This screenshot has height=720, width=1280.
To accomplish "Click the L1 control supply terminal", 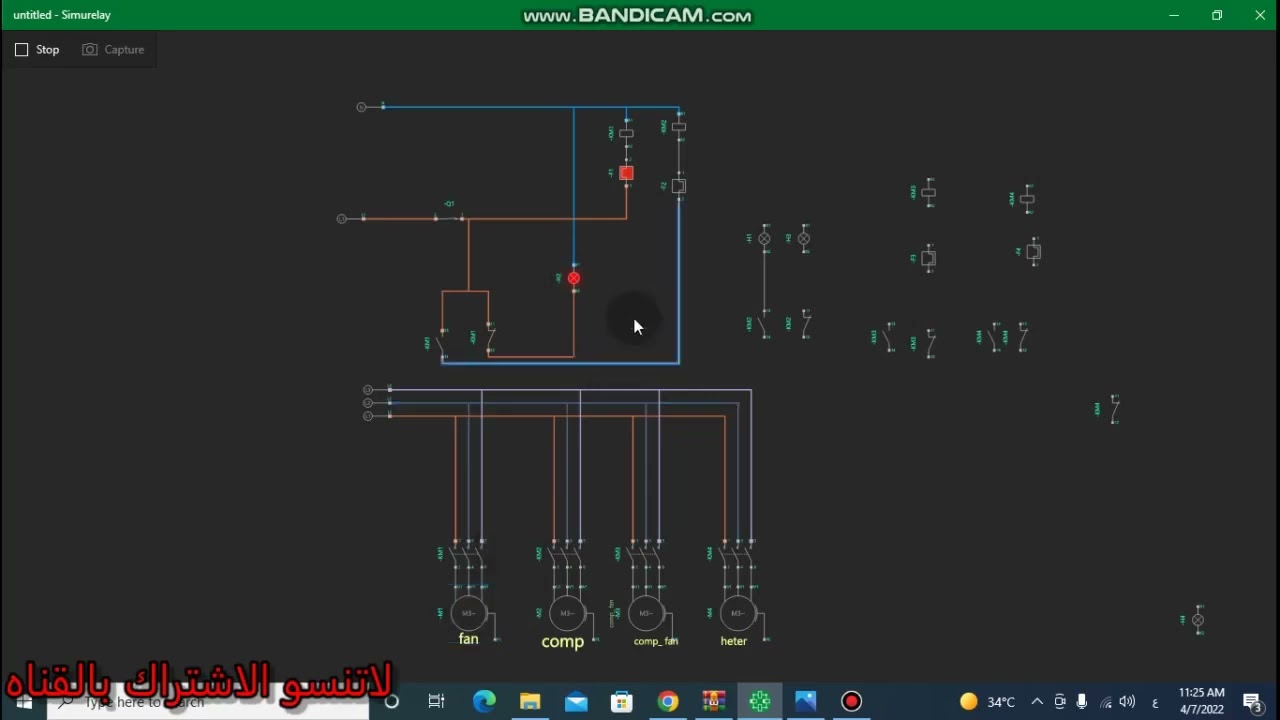I will [x=342, y=218].
